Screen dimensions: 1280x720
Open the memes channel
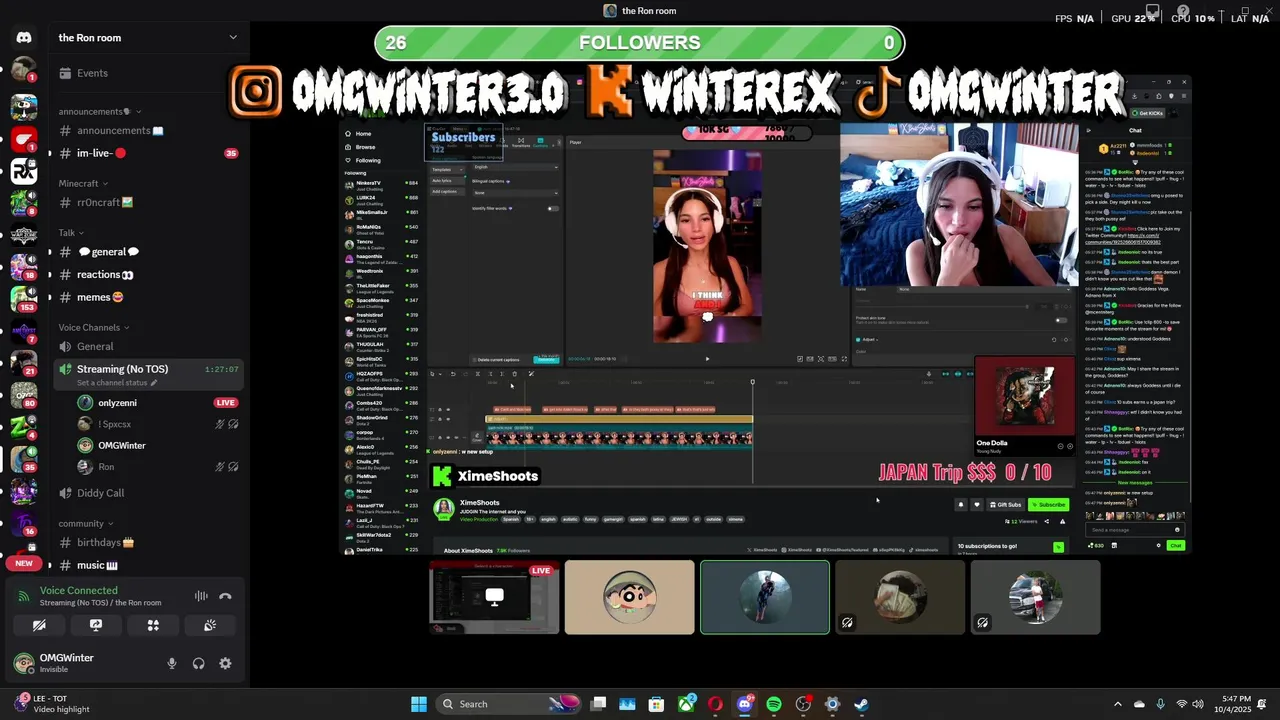pyautogui.click(x=148, y=297)
